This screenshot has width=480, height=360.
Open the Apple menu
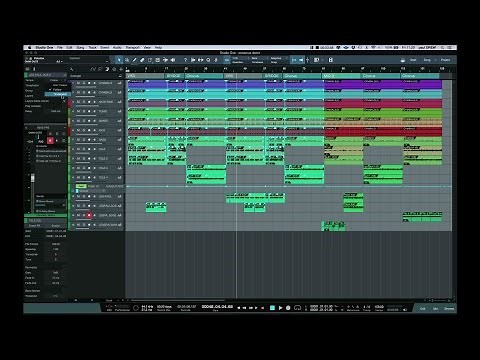[x=29, y=48]
